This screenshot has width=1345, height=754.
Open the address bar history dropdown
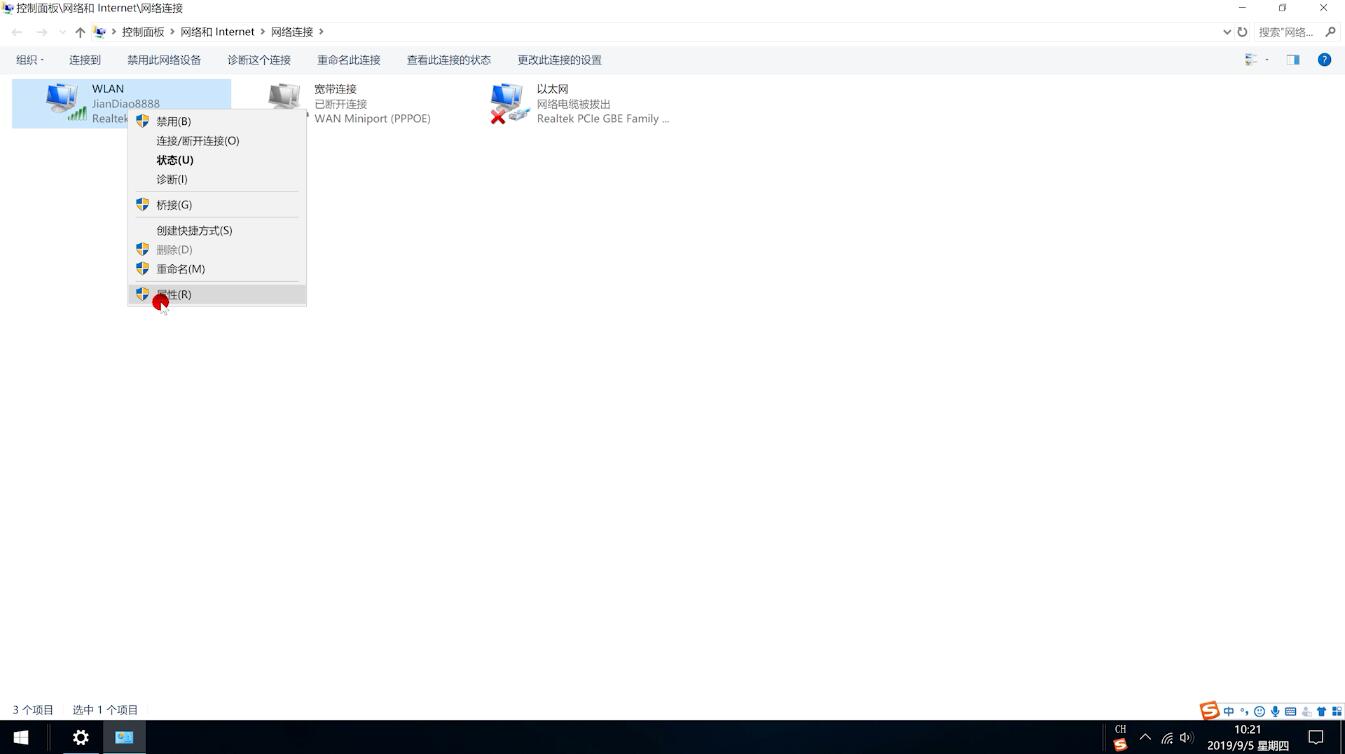[1227, 32]
